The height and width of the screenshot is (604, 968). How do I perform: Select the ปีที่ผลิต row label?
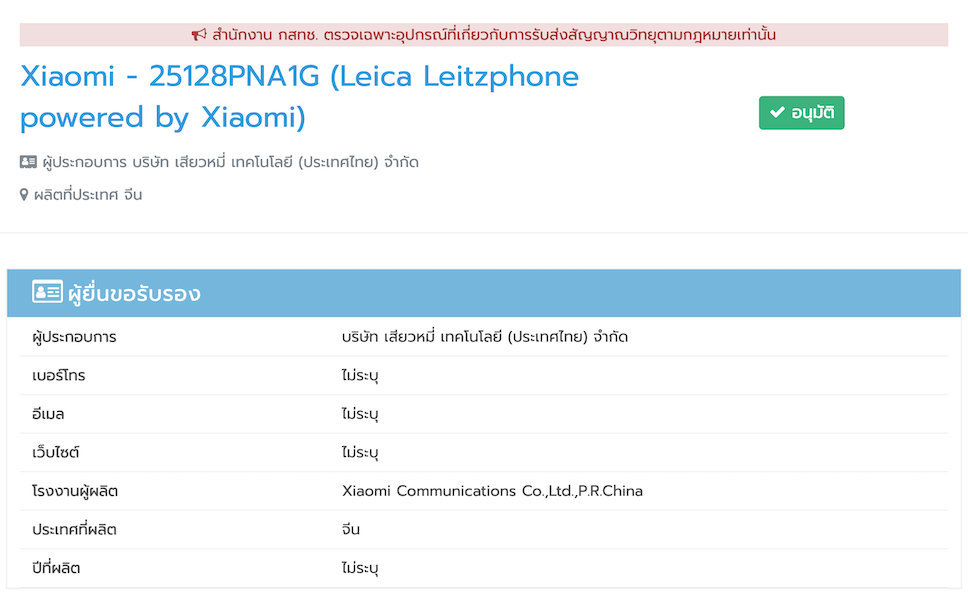(56, 568)
